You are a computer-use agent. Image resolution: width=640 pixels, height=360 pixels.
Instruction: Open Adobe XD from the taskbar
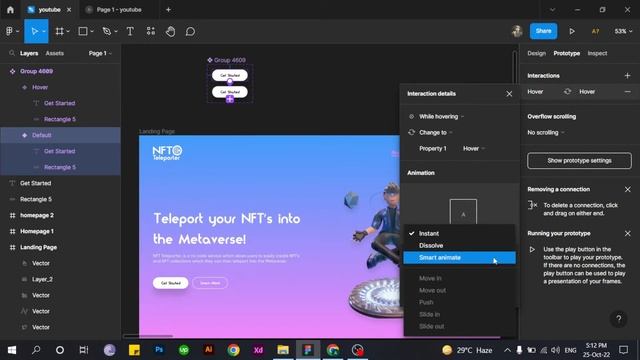point(258,350)
